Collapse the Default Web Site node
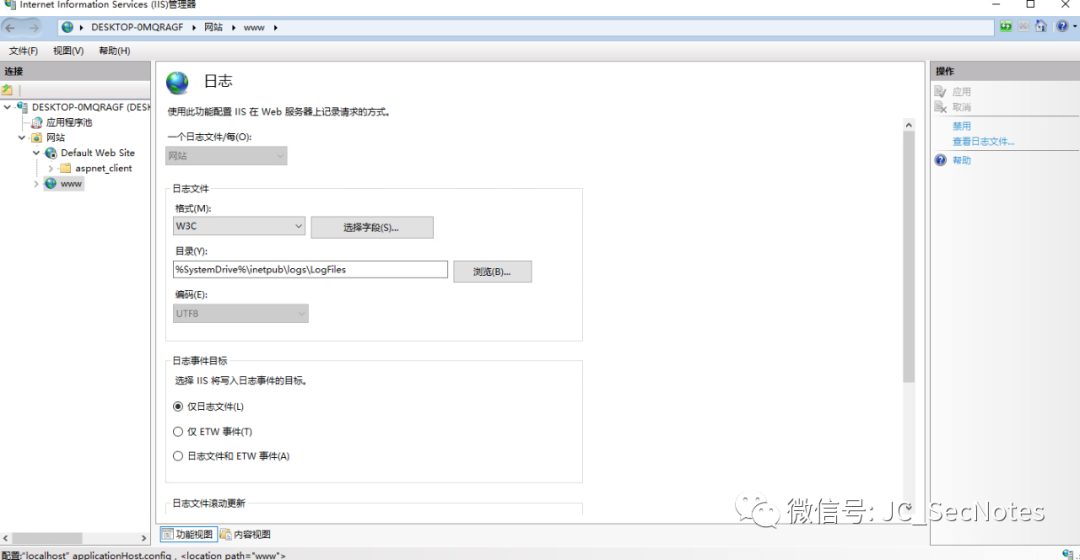This screenshot has height=560, width=1080. coord(37,153)
